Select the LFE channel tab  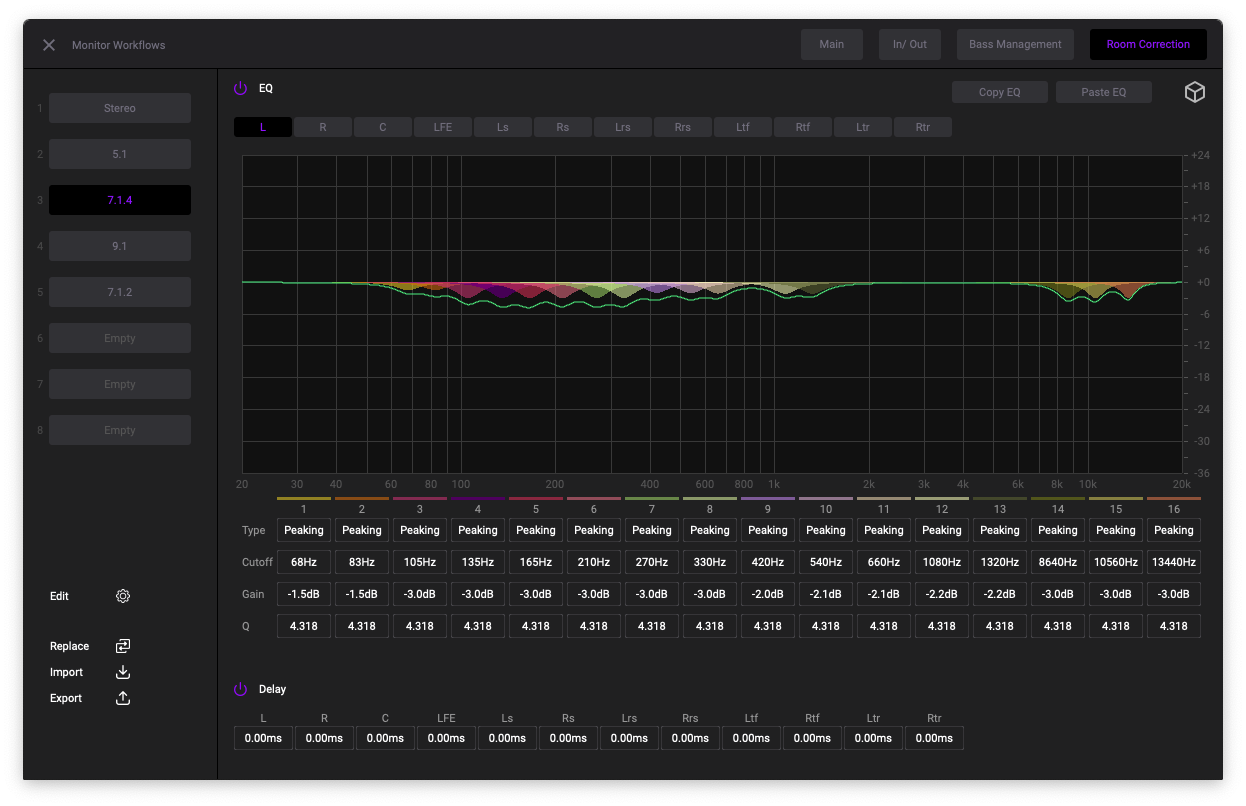click(x=443, y=127)
